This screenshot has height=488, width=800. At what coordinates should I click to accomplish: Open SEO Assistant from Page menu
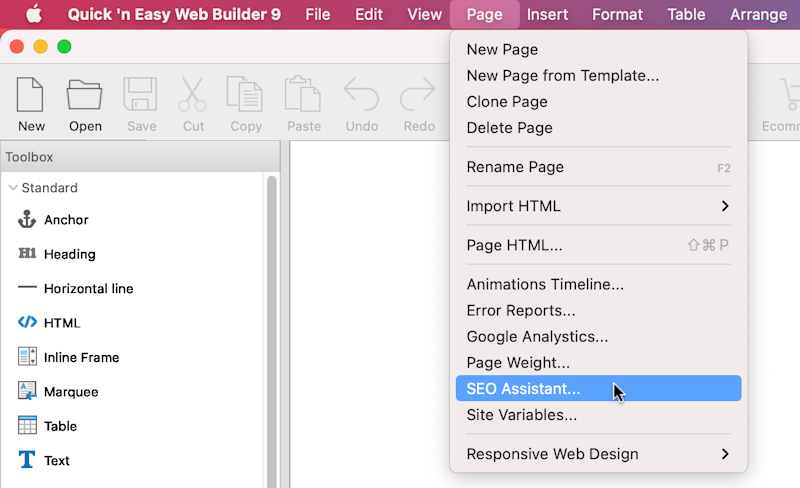523,389
